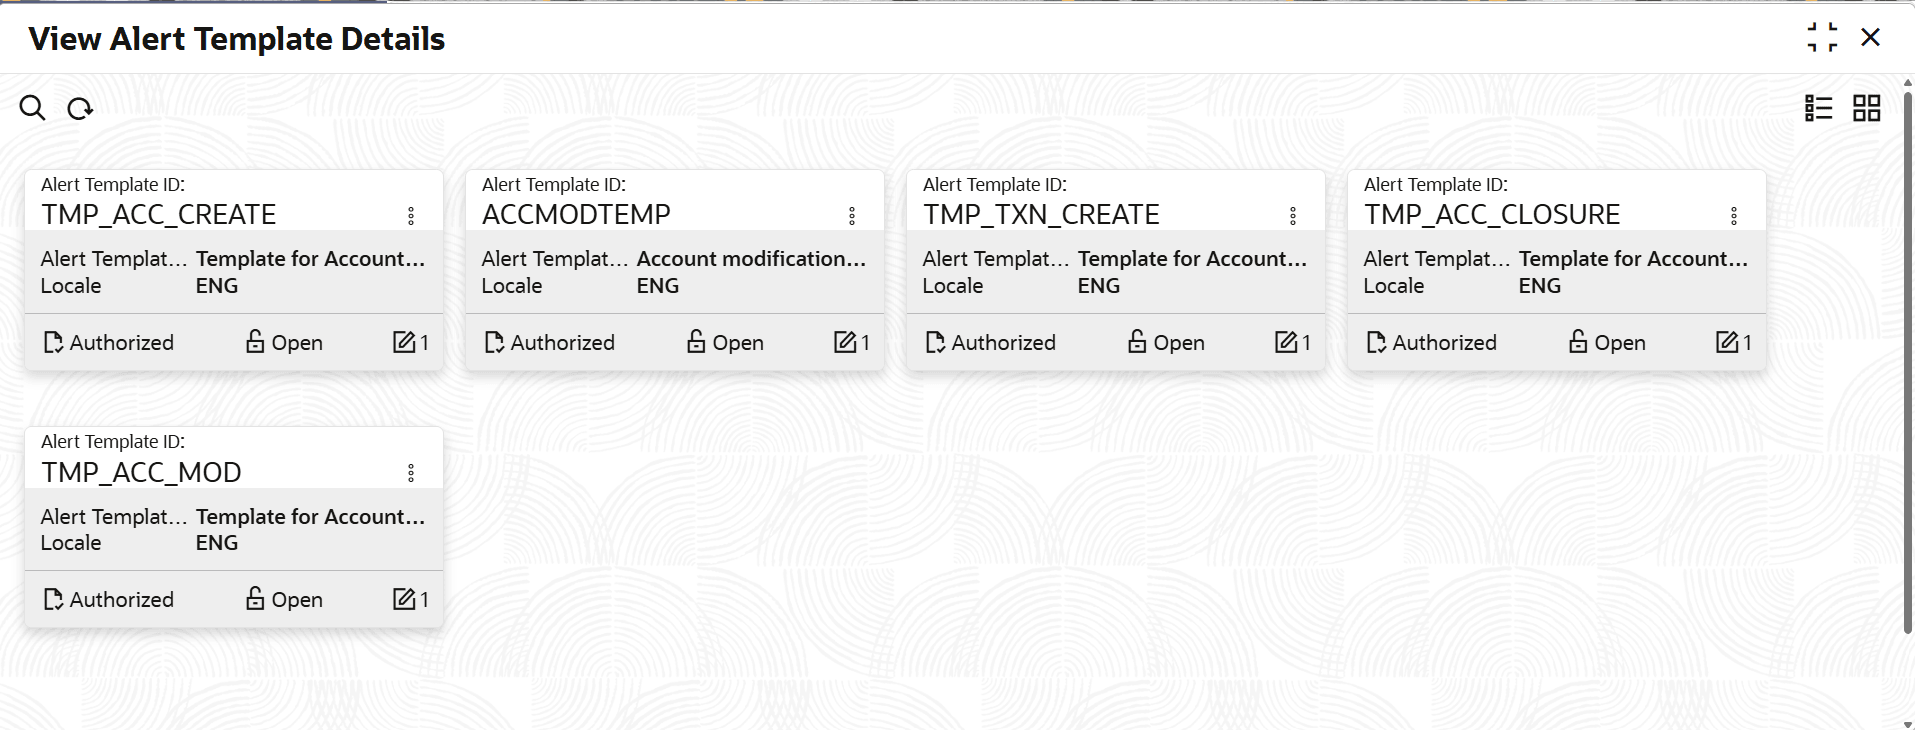
Task: Click modification count icon on TMP_TXN_CREATE
Action: tap(1286, 342)
